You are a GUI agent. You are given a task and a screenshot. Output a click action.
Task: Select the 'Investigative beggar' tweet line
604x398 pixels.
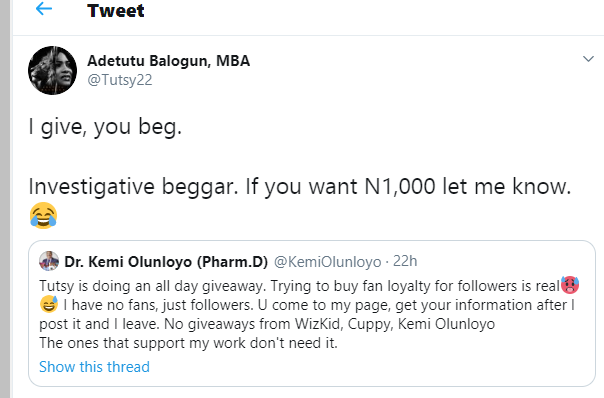click(300, 187)
